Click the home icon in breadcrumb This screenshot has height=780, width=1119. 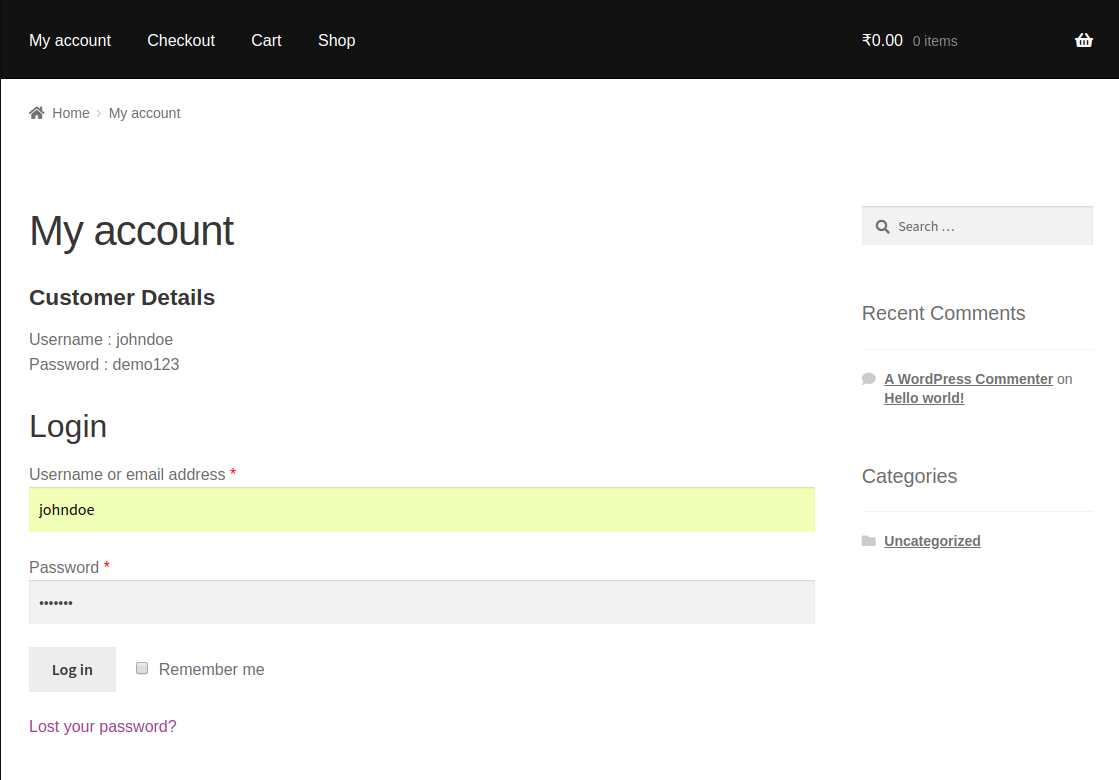point(37,113)
